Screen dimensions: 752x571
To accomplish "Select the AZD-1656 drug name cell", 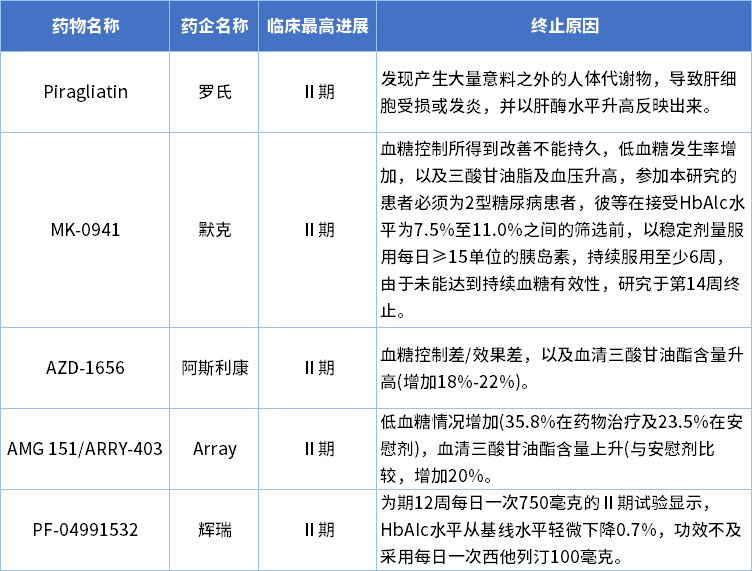I will click(85, 368).
